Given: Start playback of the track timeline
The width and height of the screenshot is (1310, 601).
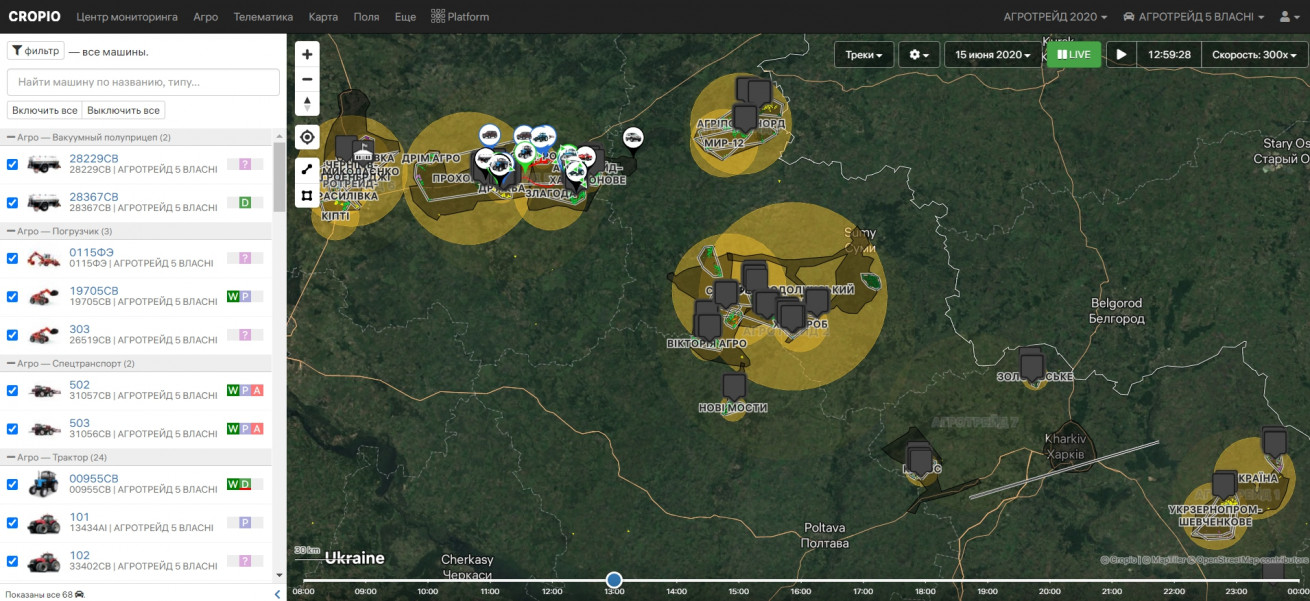Looking at the screenshot, I should [x=1121, y=54].
